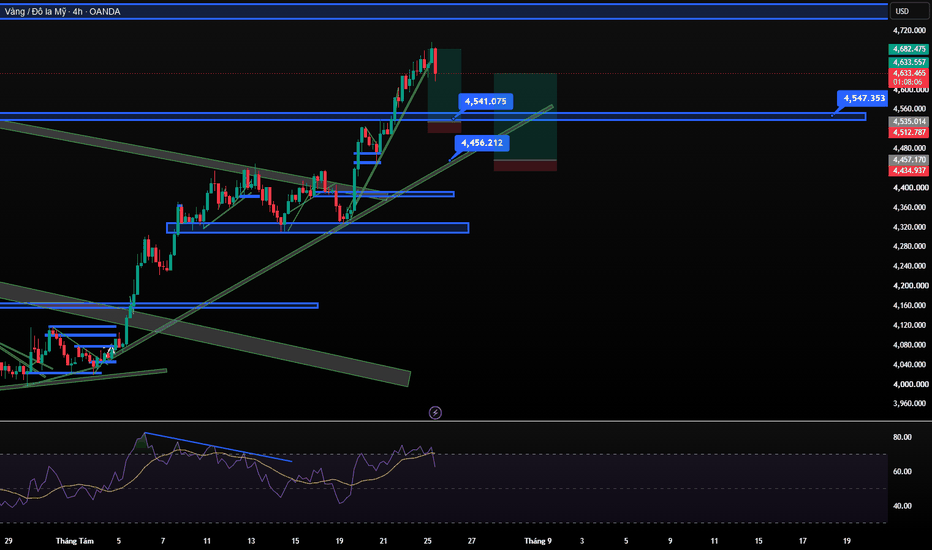Click the green 4,682.475 price axis tag
932x550 pixels.
[x=908, y=49]
